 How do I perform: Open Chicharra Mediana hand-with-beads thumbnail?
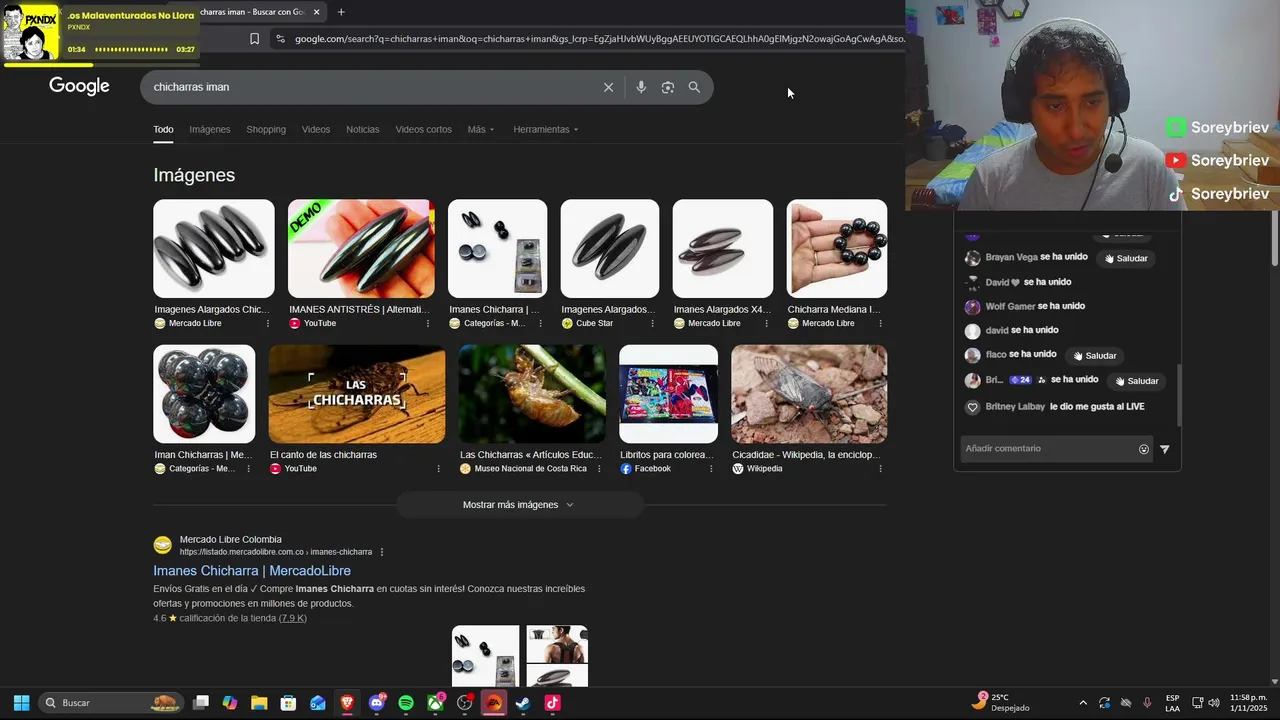[x=837, y=248]
